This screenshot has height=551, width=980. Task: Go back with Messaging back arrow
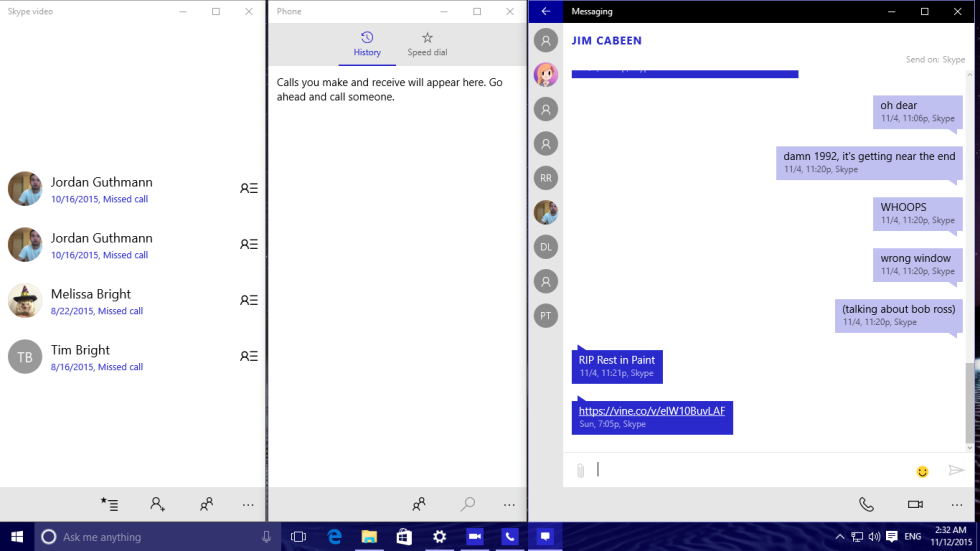click(x=546, y=11)
